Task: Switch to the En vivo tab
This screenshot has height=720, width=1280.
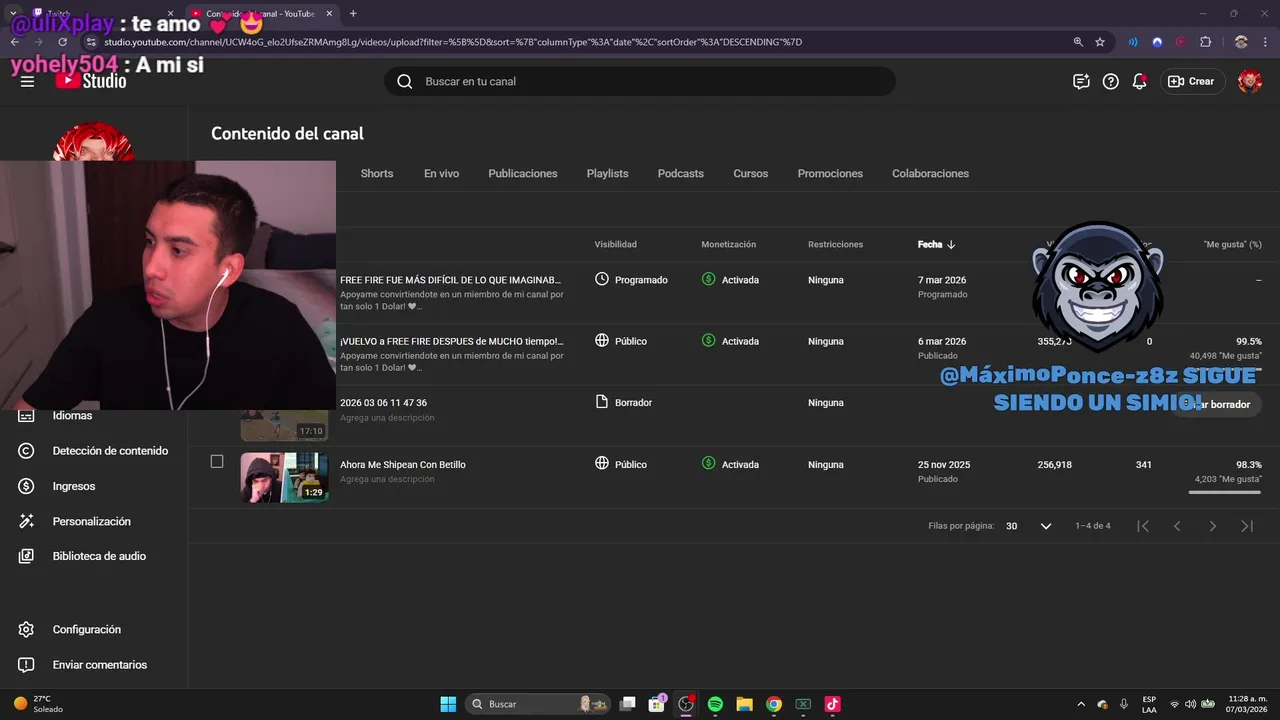Action: click(x=441, y=173)
